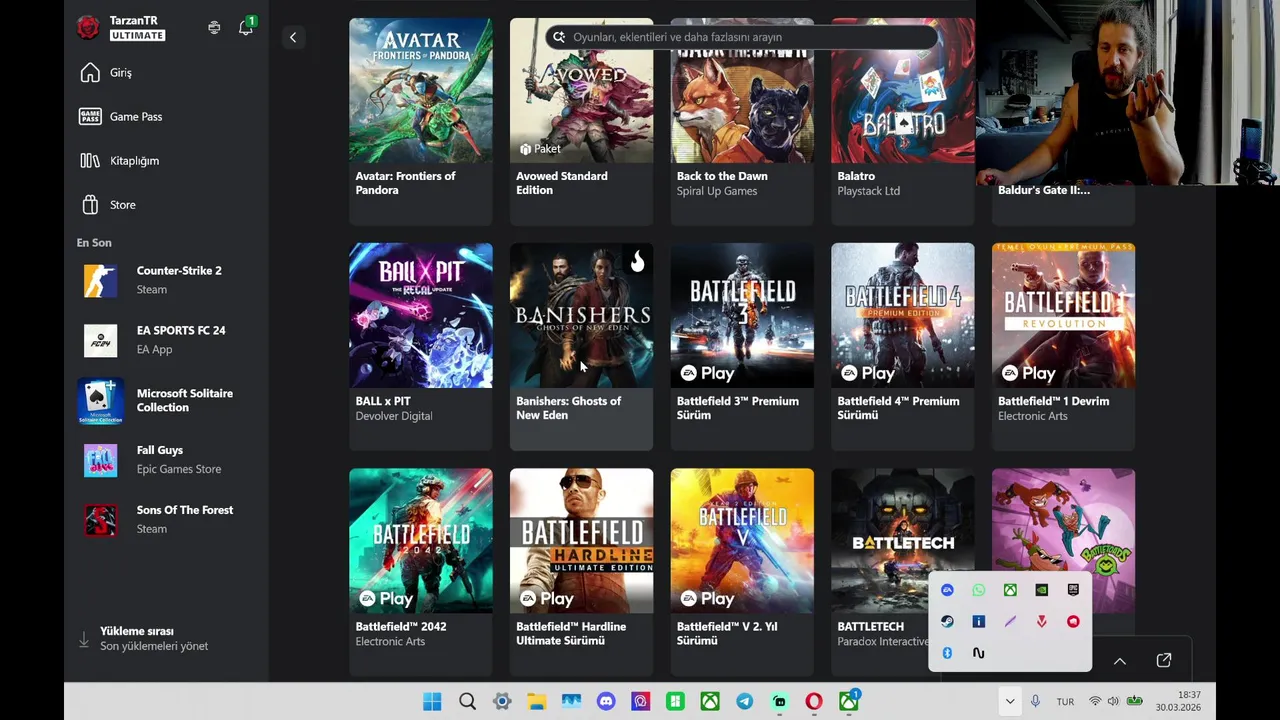Open the Bluetooth tray icon
This screenshot has height=720, width=1280.
947,653
